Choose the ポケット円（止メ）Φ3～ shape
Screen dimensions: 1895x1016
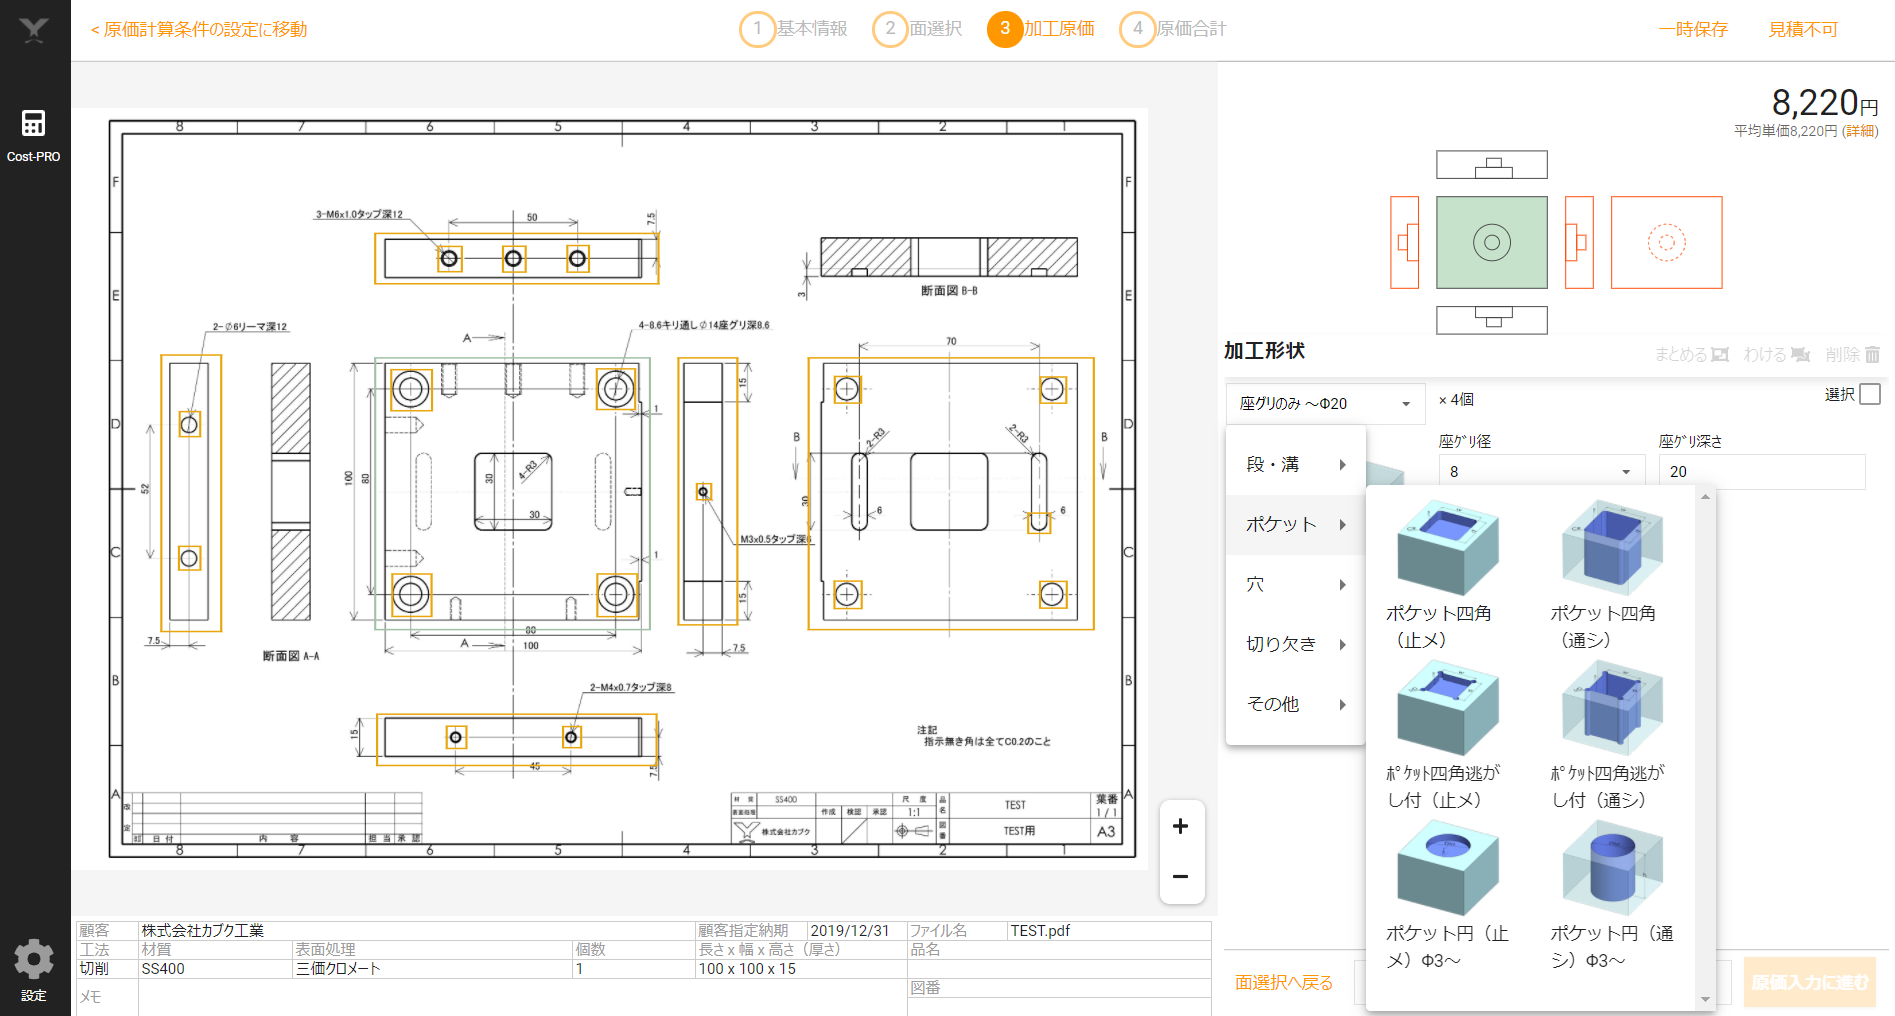click(x=1447, y=869)
